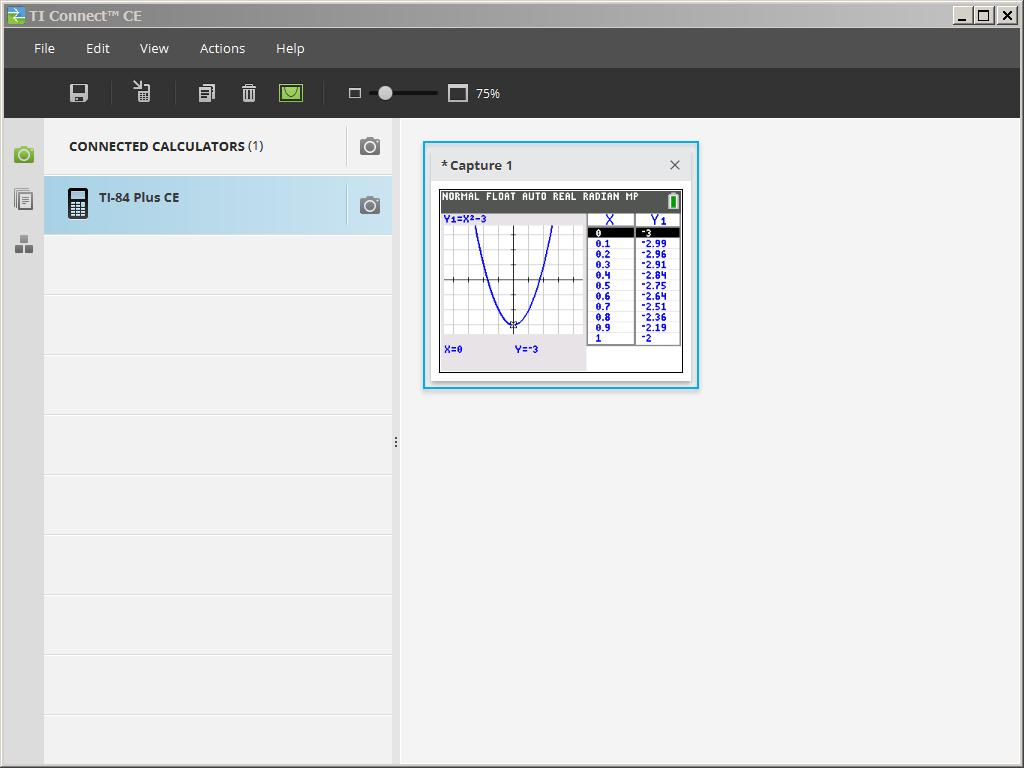Open the Calculator Explorer workspace in sidebar

24,199
